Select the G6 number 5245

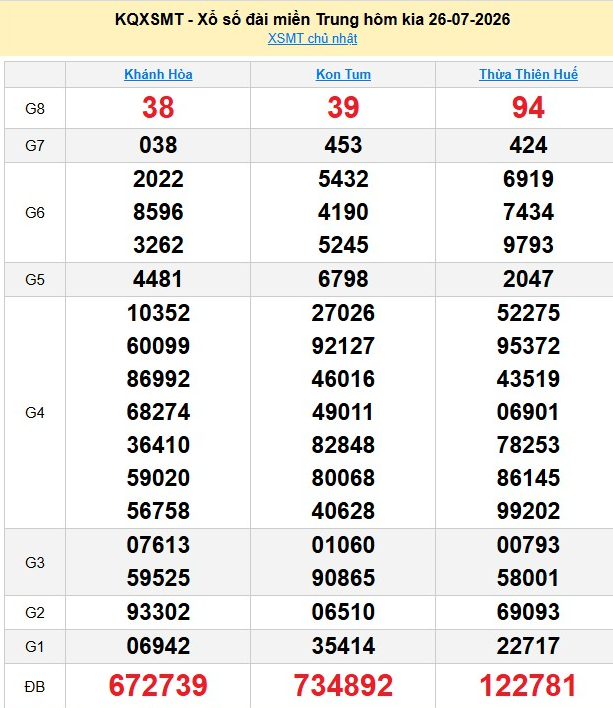[x=343, y=245]
